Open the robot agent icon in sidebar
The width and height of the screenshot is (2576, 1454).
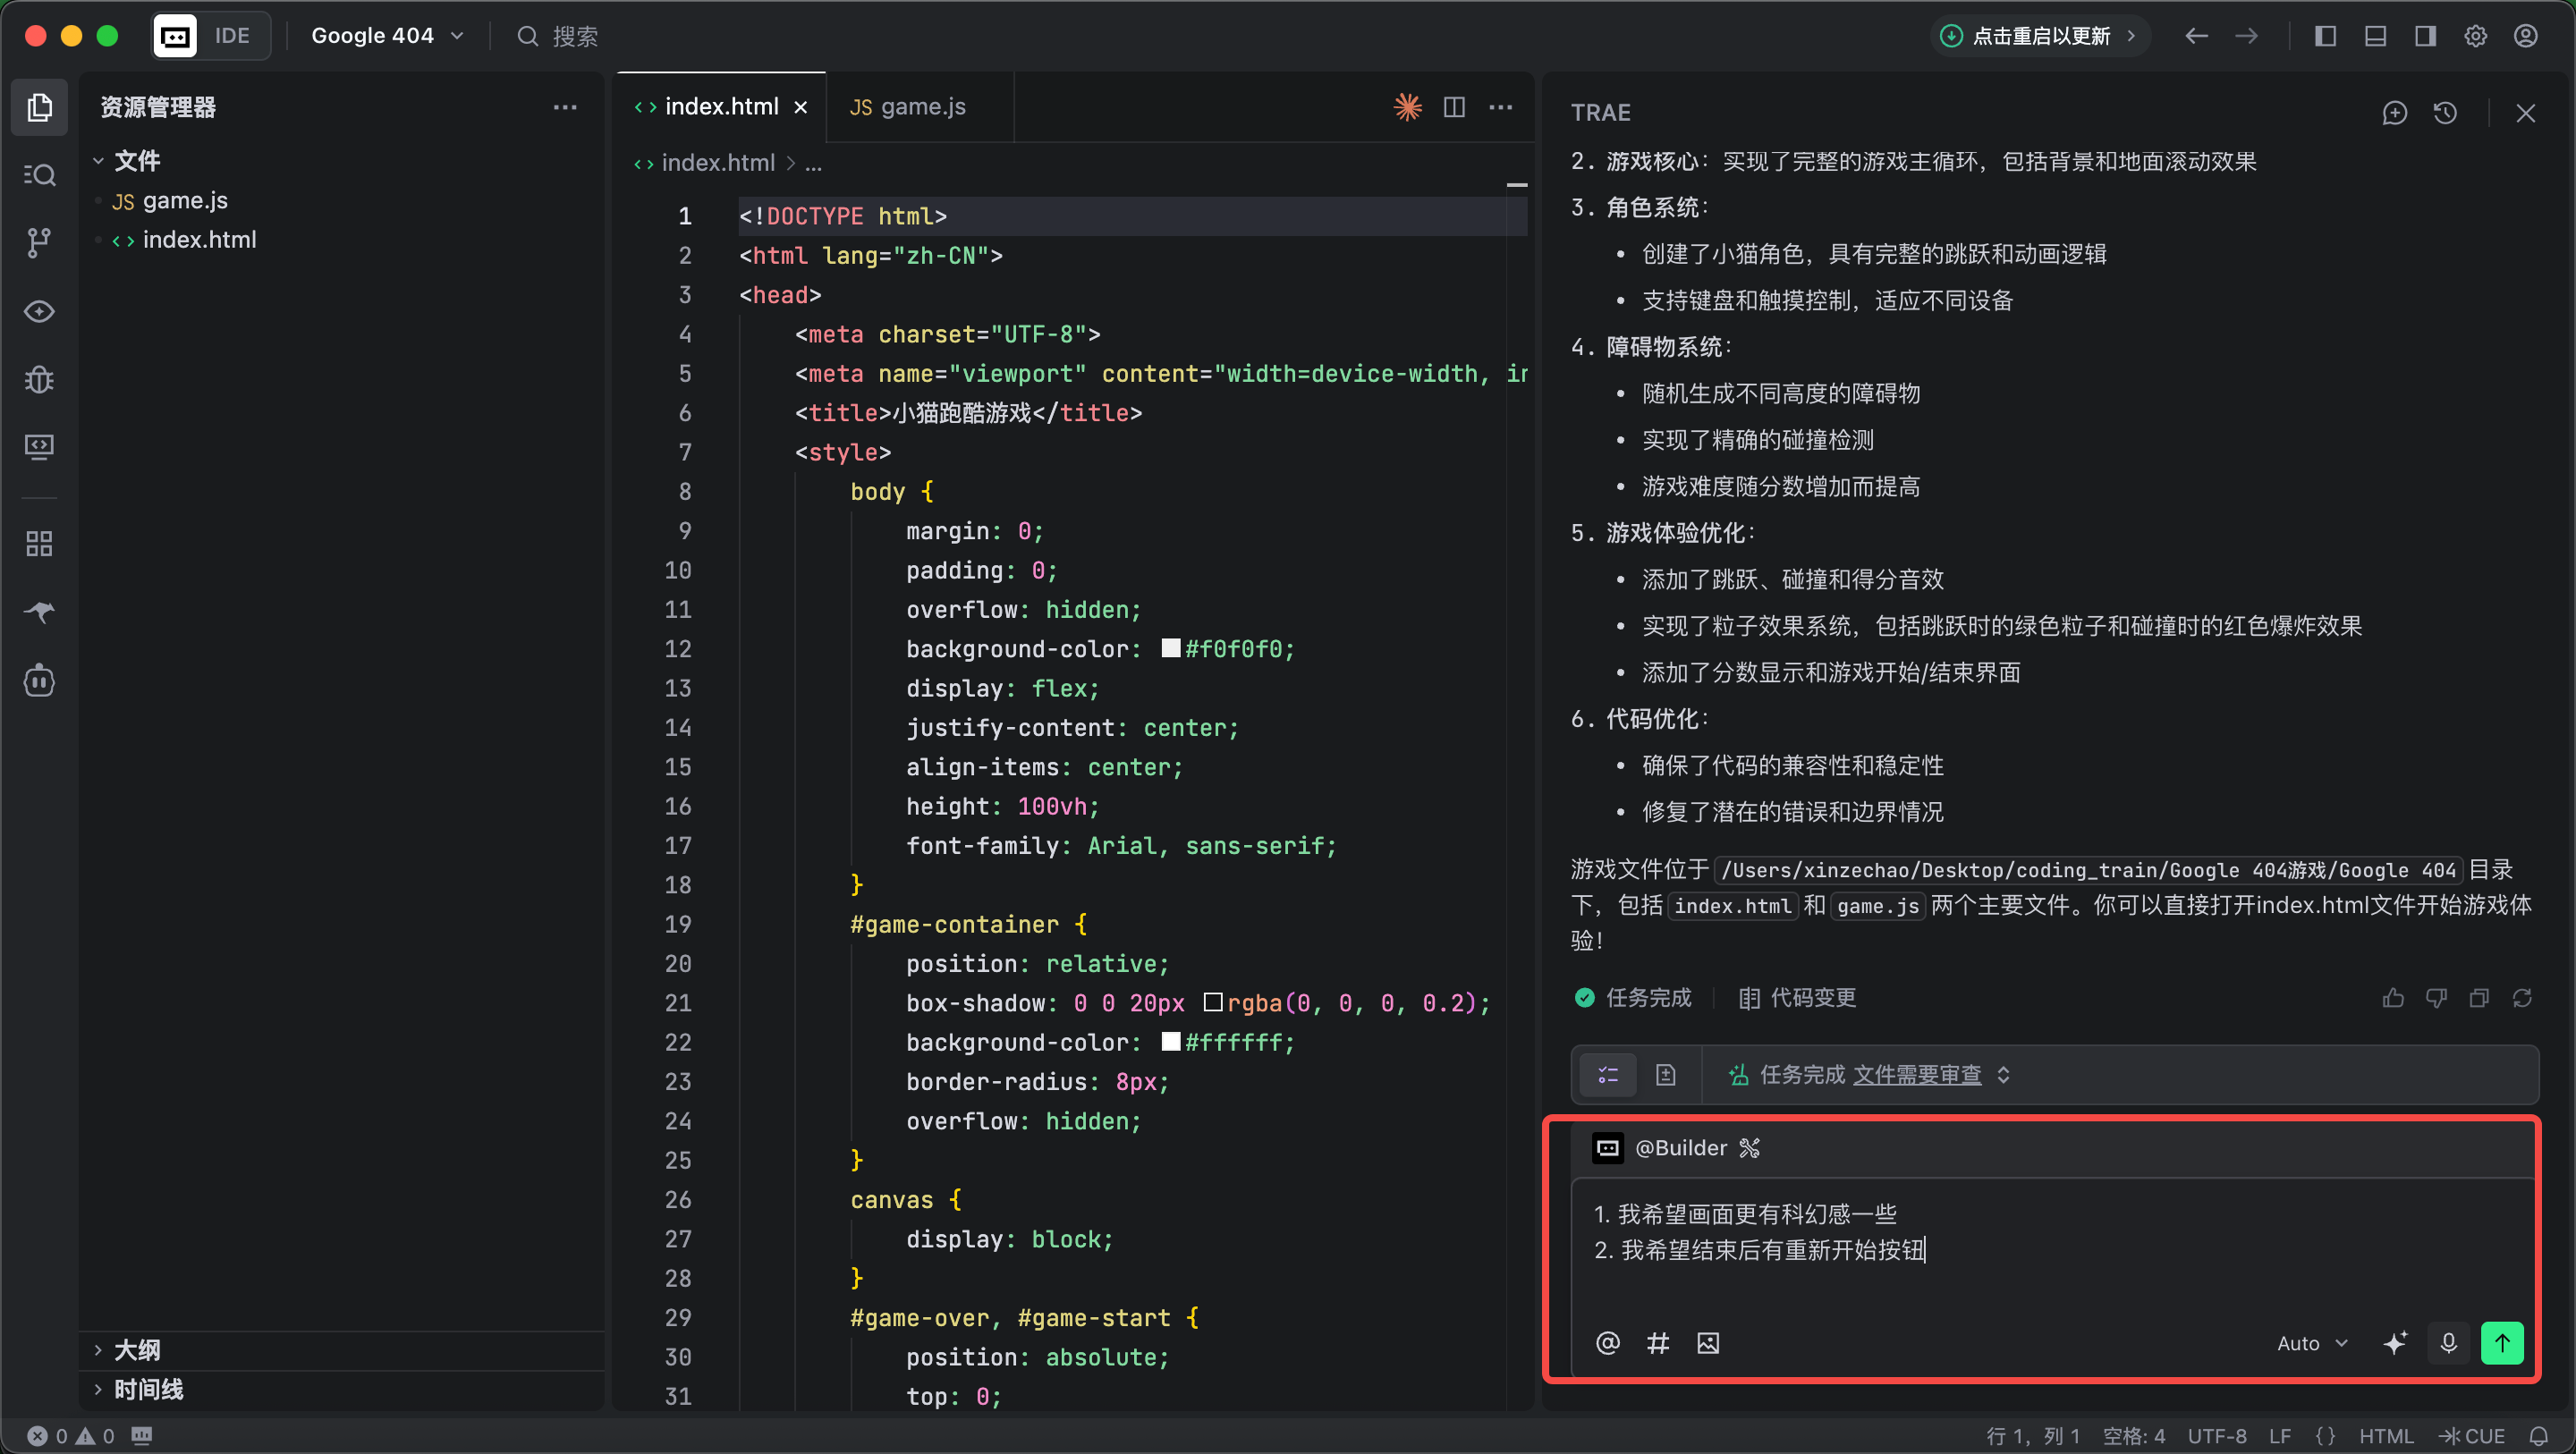pos(39,681)
